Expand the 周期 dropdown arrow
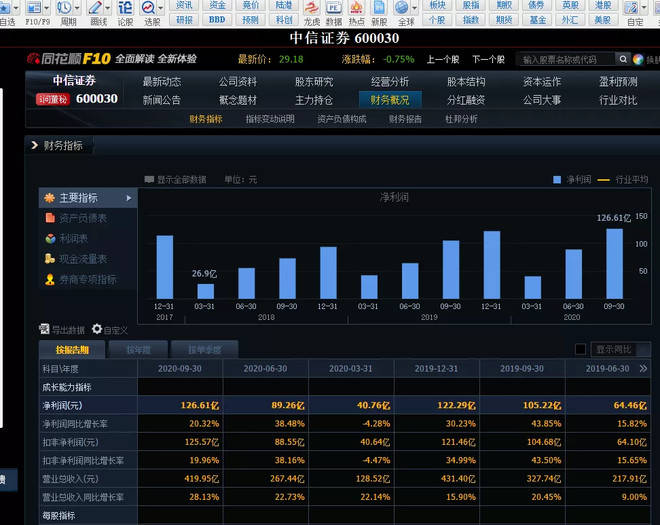 pos(77,8)
